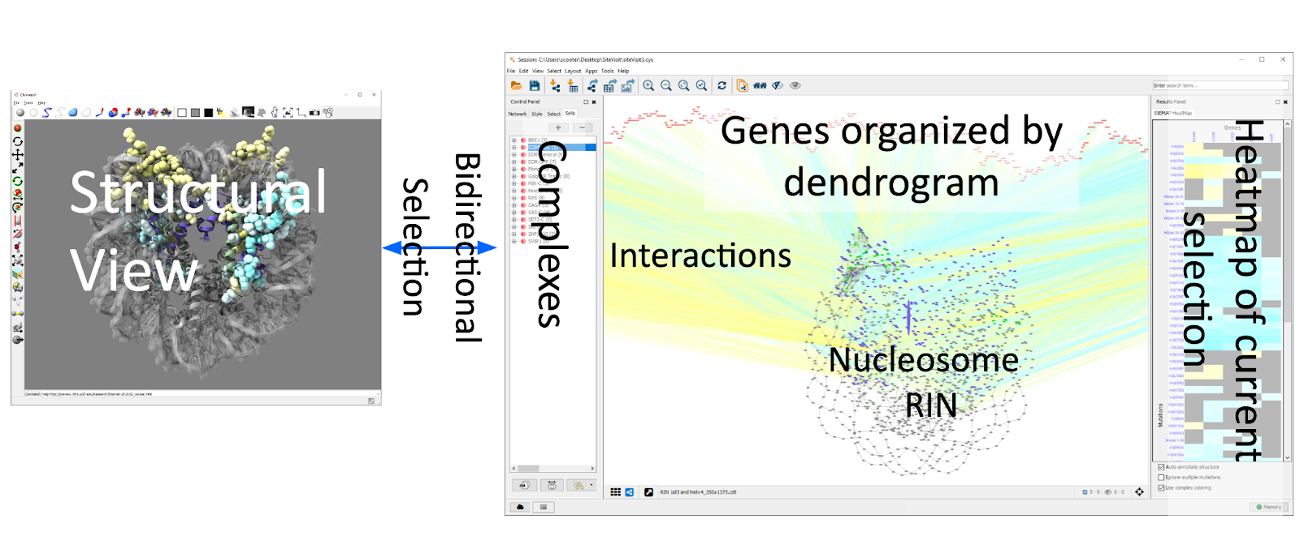Viewport: 1300px width, 537px height.
Task: Open the Layout menu
Action: coord(573,71)
